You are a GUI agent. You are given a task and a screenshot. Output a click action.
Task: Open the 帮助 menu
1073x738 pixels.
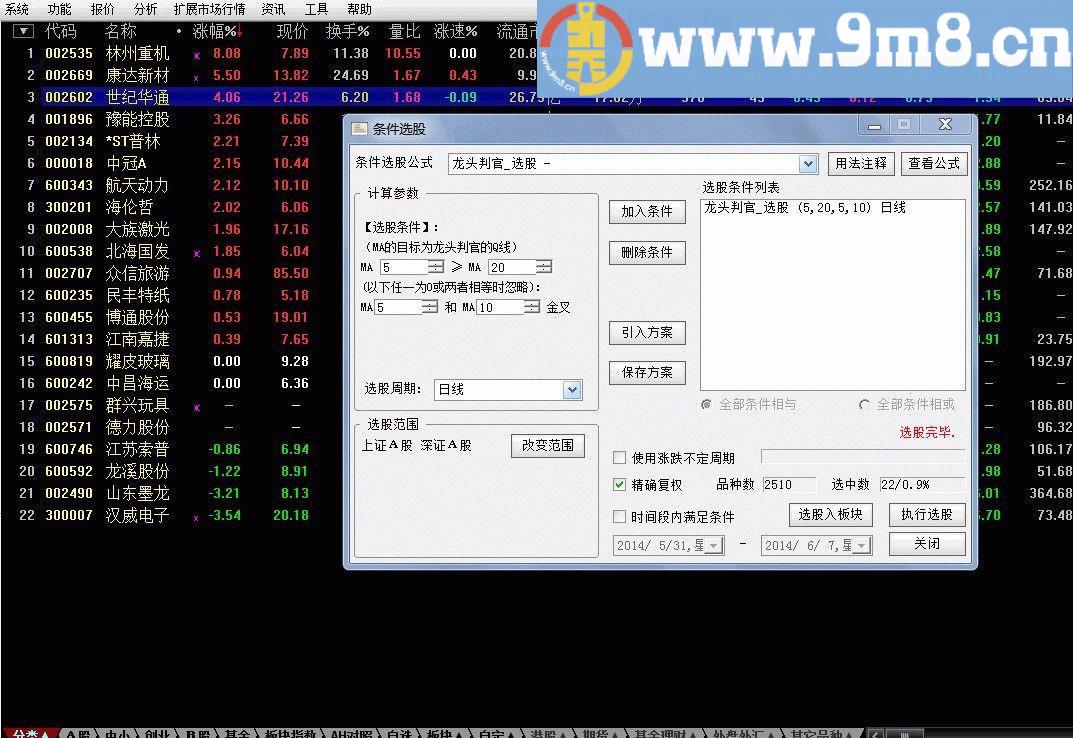click(359, 9)
